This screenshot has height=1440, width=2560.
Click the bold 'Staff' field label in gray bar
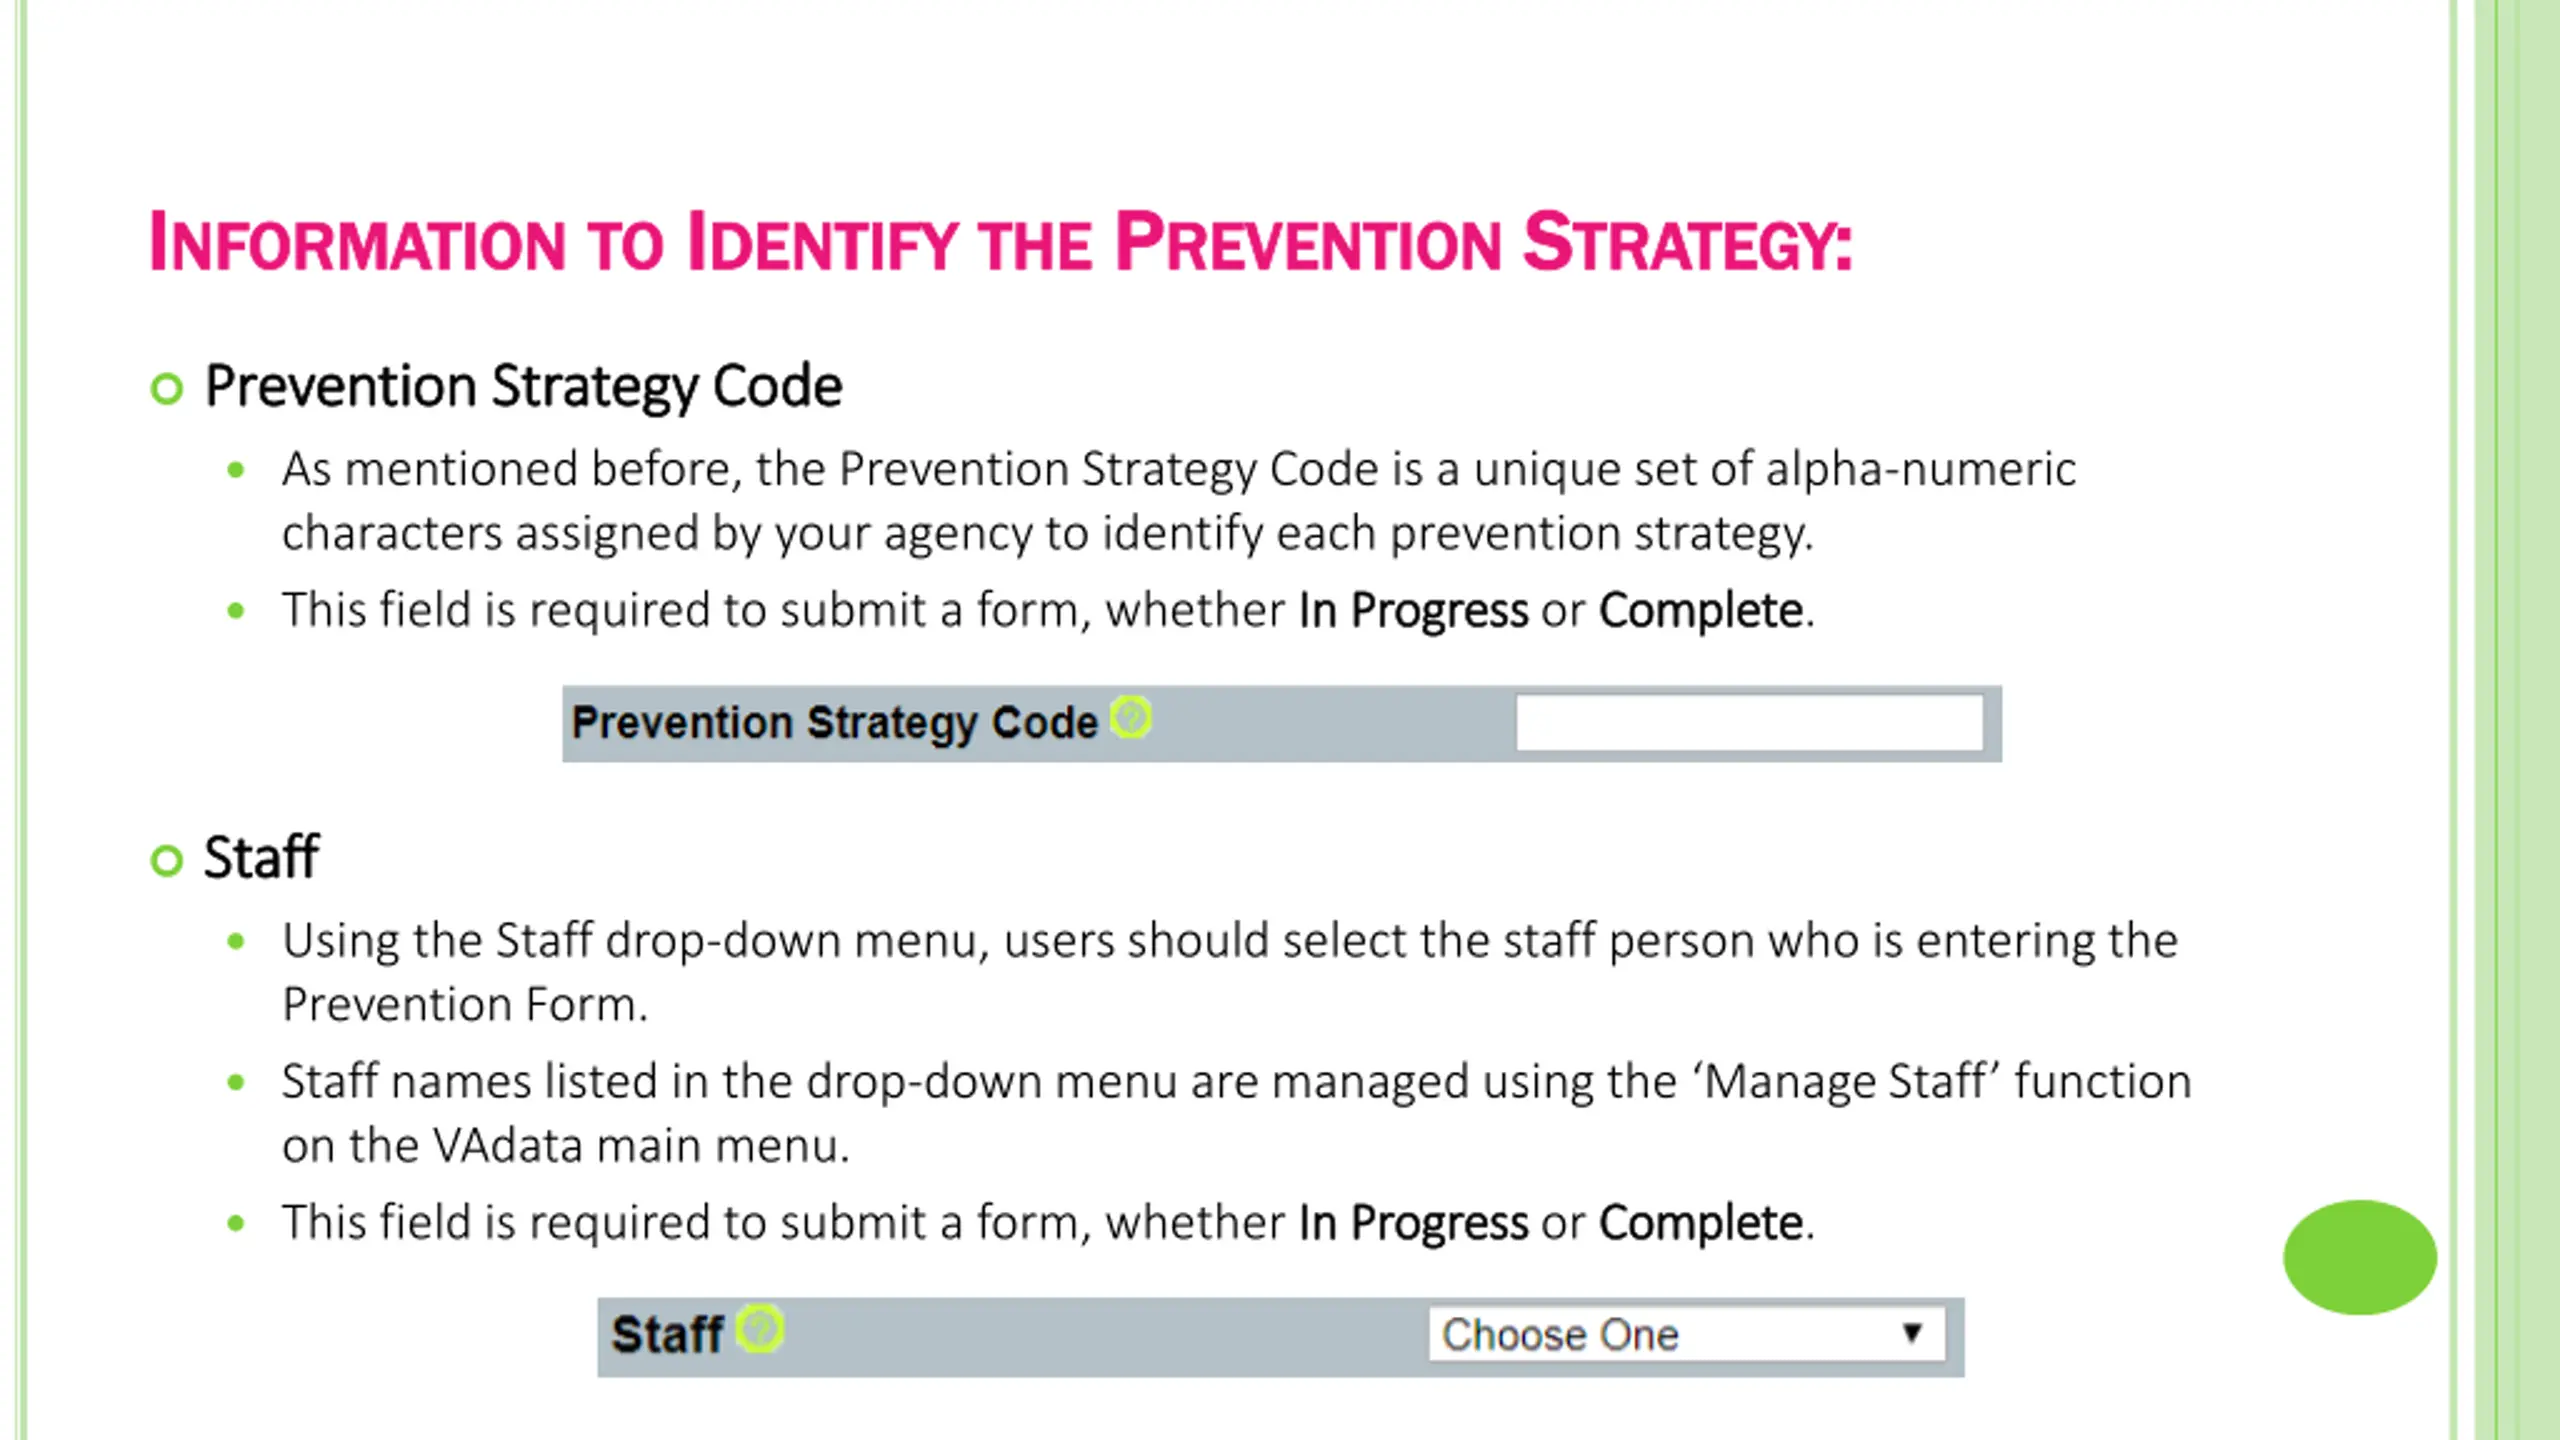[x=667, y=1335]
